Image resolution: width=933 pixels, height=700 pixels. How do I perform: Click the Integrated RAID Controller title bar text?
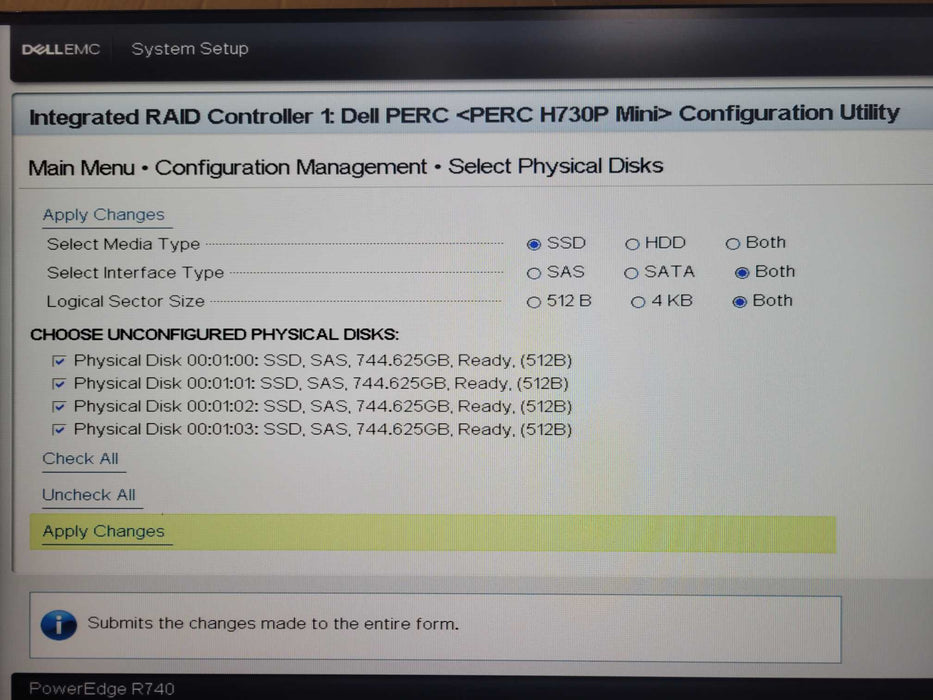(464, 114)
